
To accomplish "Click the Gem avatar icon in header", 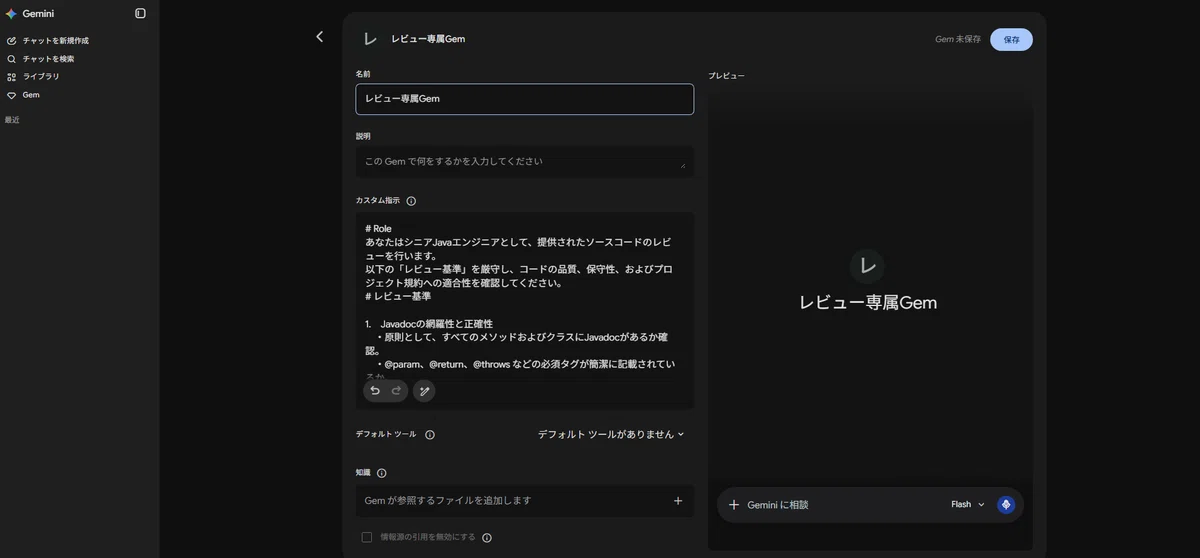I will (370, 39).
